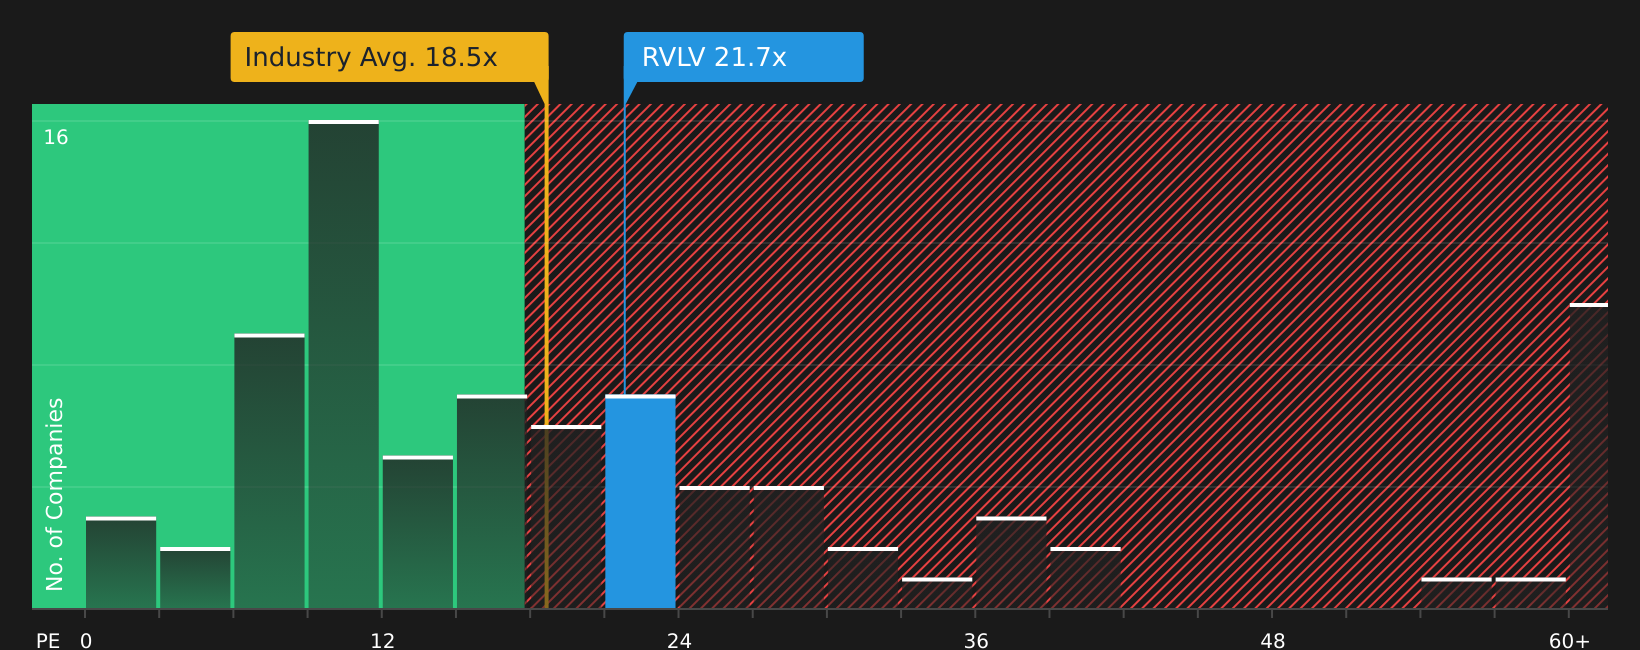Select the first bar starting at PE 0
Screen dimensions: 1640x650
[x=121, y=563]
